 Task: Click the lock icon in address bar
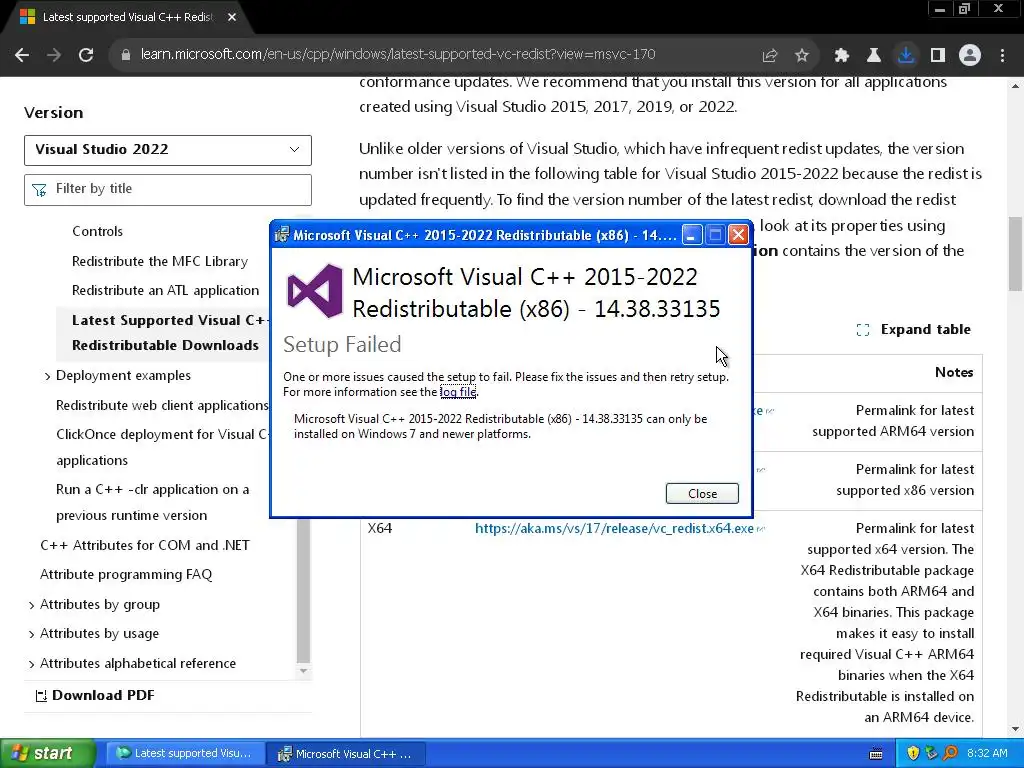click(125, 55)
